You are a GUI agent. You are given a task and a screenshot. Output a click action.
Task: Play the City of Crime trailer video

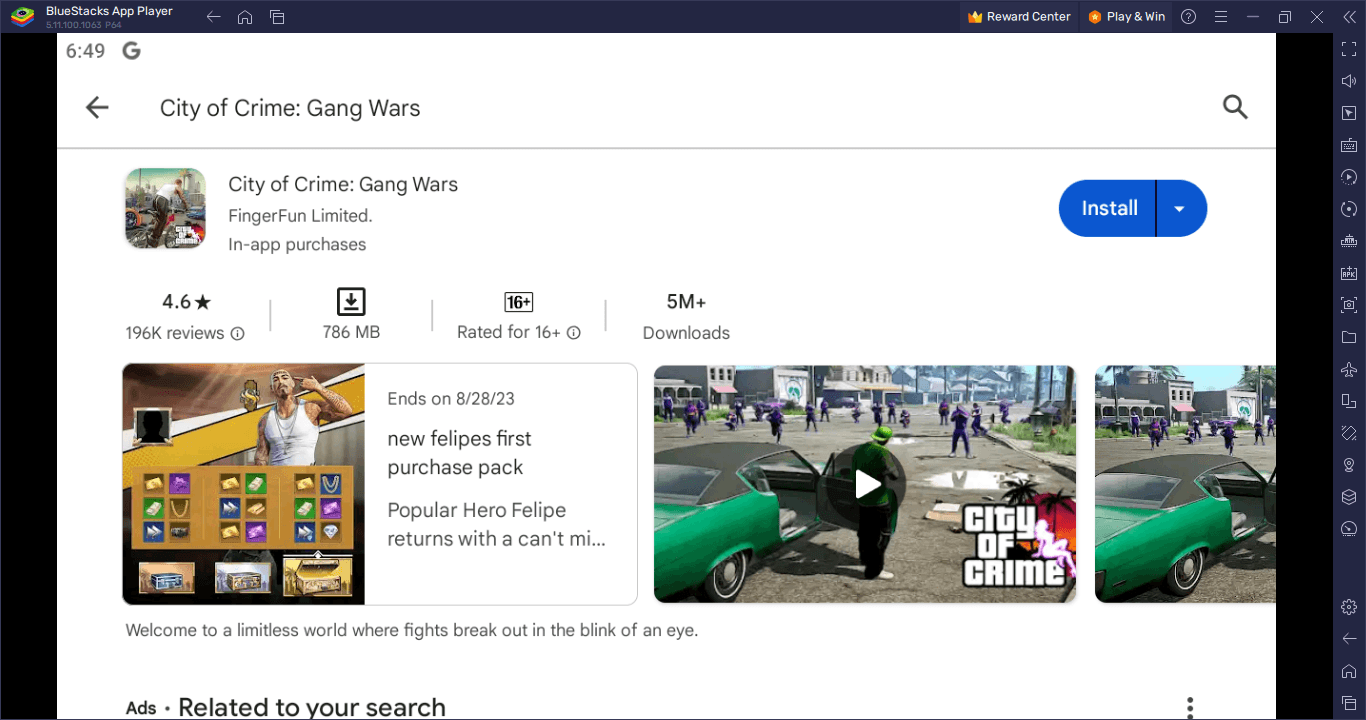(x=865, y=484)
